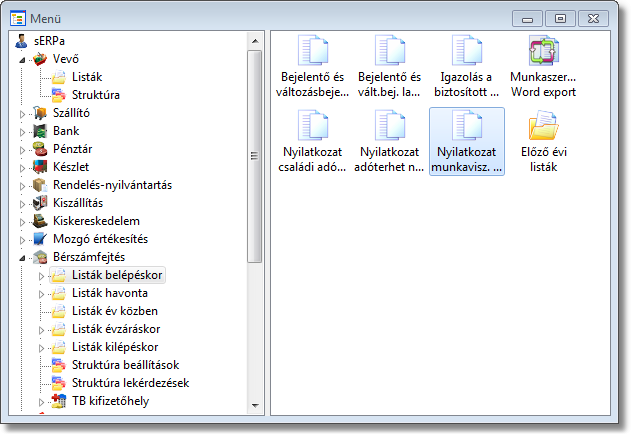Open Nyilatkozat adóterhet n... document

click(390, 125)
